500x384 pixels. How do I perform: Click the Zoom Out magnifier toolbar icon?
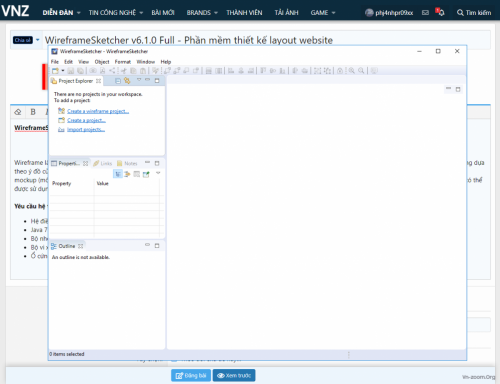coord(361,71)
